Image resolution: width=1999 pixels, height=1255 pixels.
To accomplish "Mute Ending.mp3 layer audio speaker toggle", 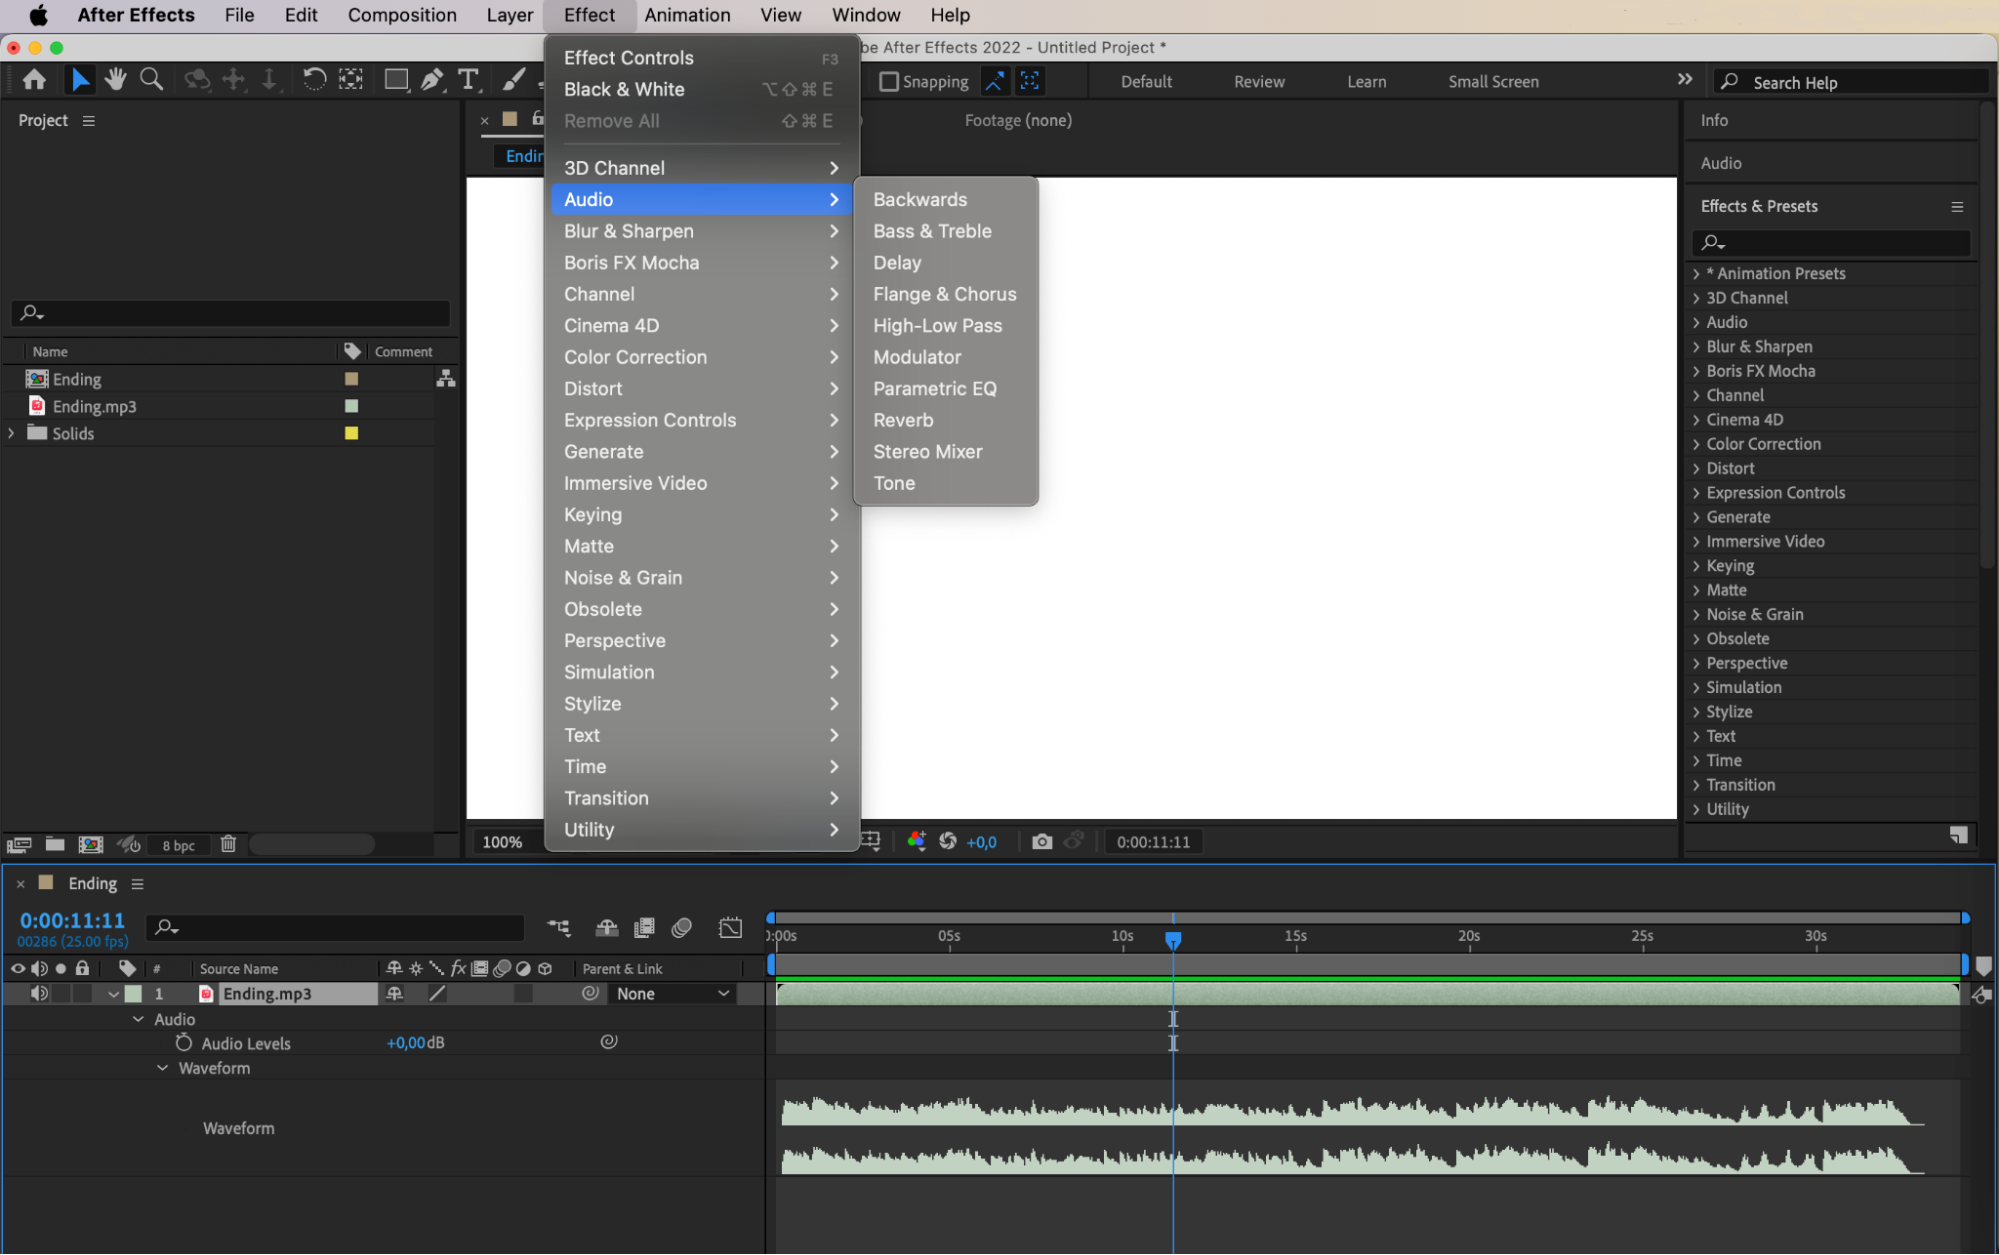I will (39, 994).
